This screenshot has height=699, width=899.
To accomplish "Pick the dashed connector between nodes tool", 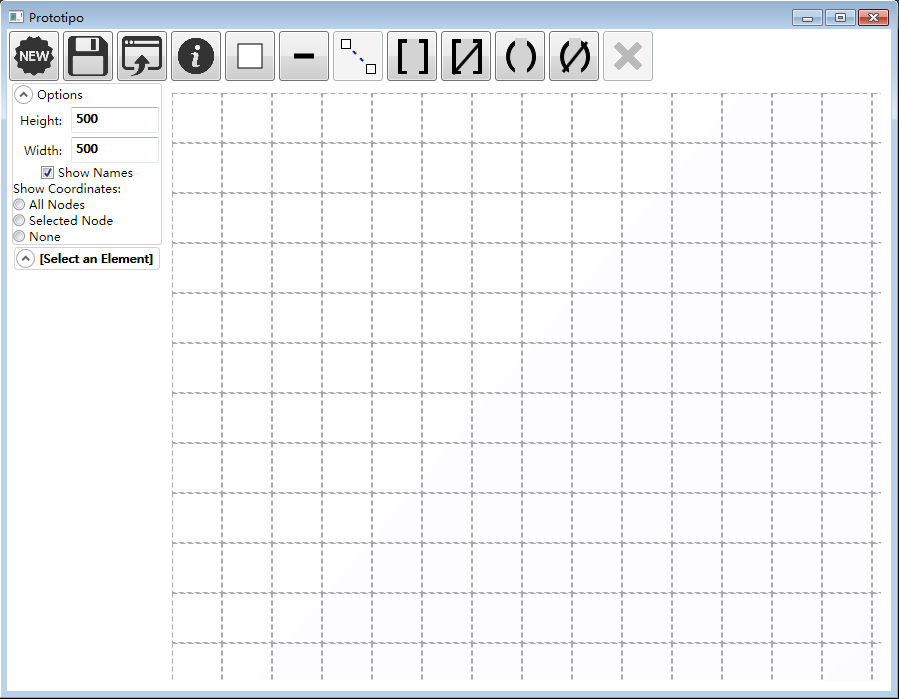I will tap(358, 56).
